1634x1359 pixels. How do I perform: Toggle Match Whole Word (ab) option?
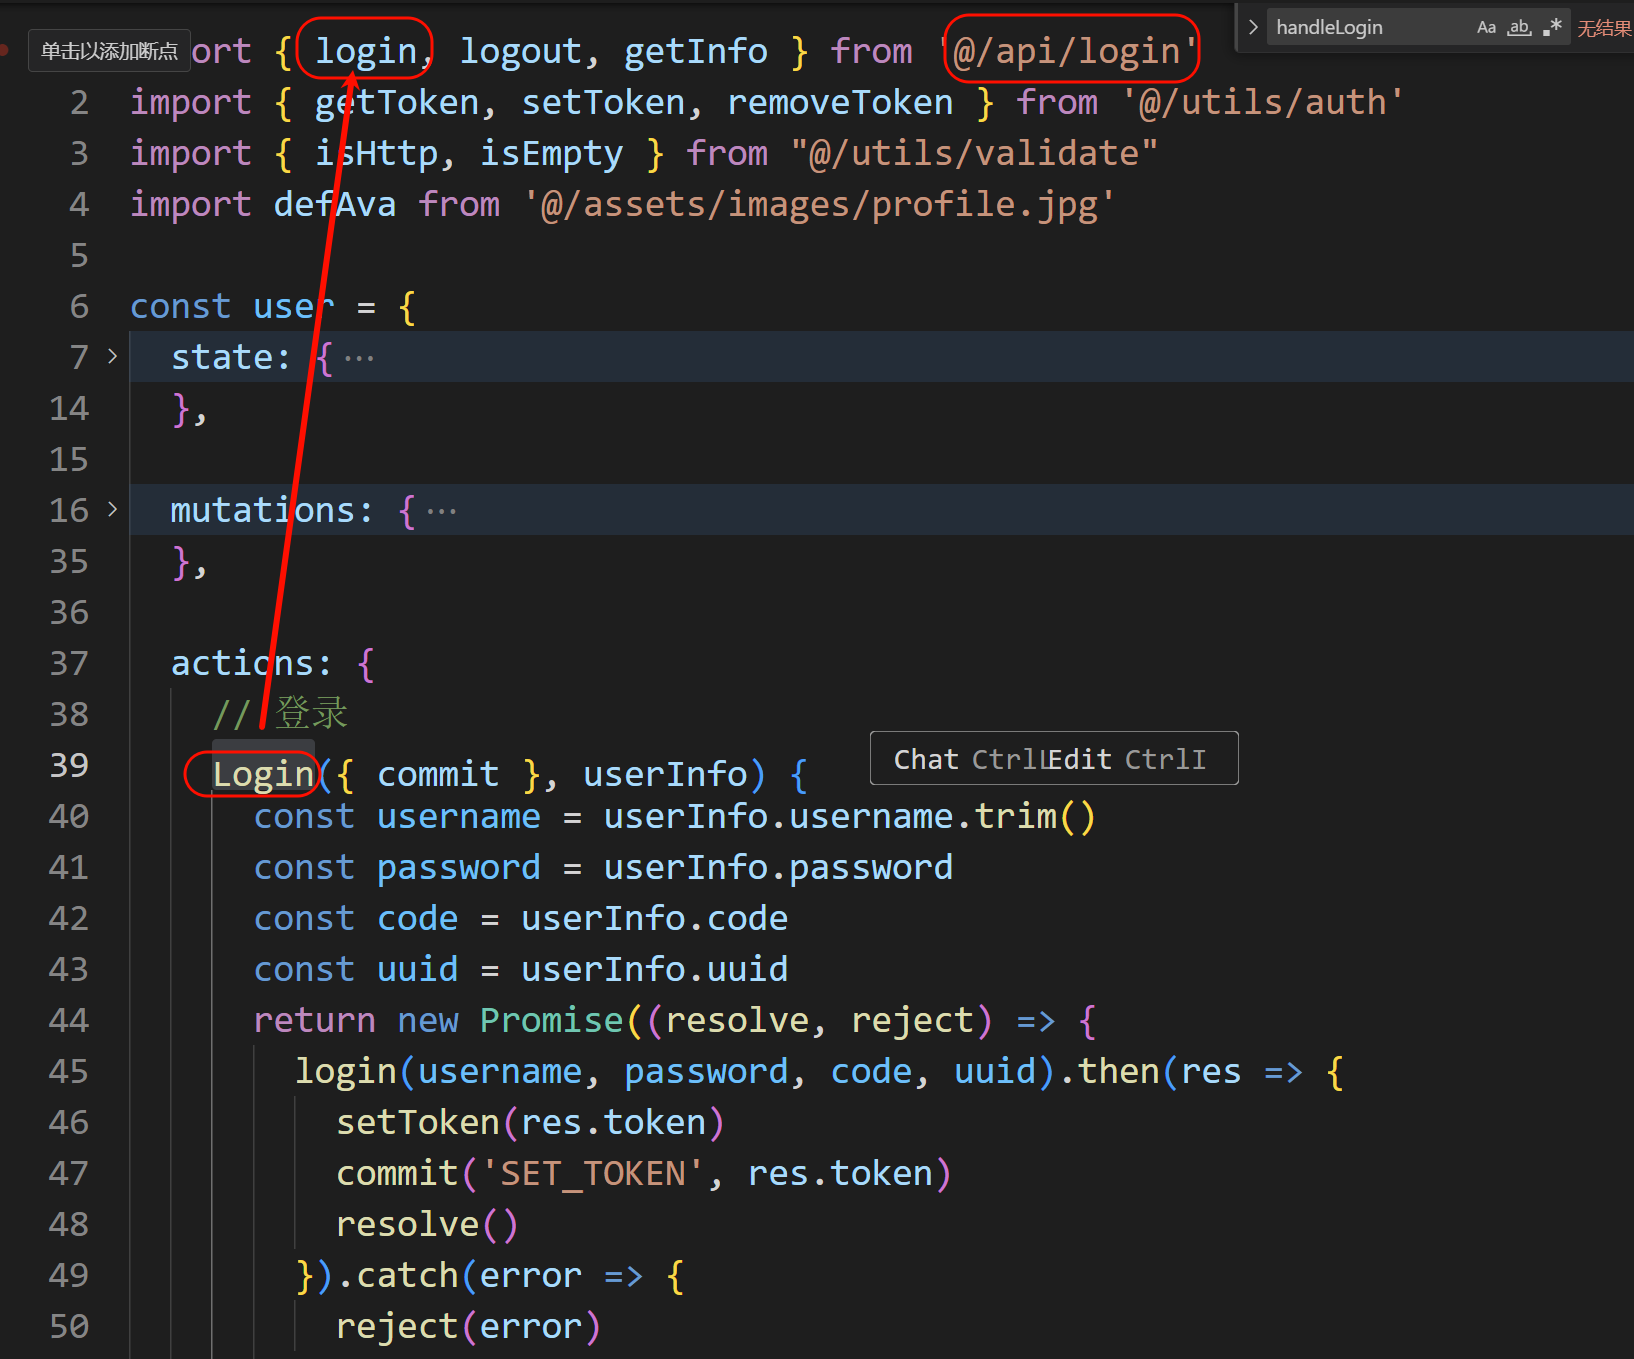click(x=1519, y=28)
